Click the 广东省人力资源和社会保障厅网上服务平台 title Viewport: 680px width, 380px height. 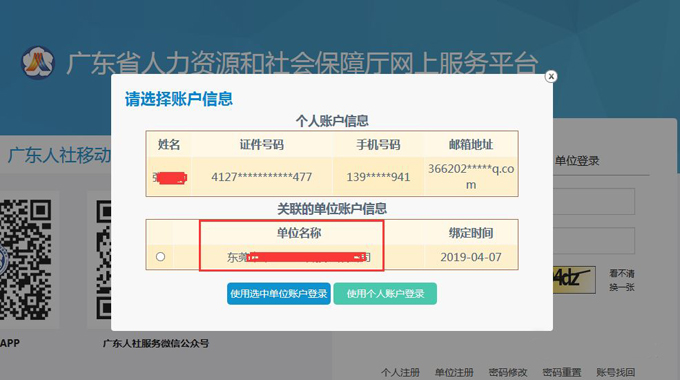(x=302, y=64)
